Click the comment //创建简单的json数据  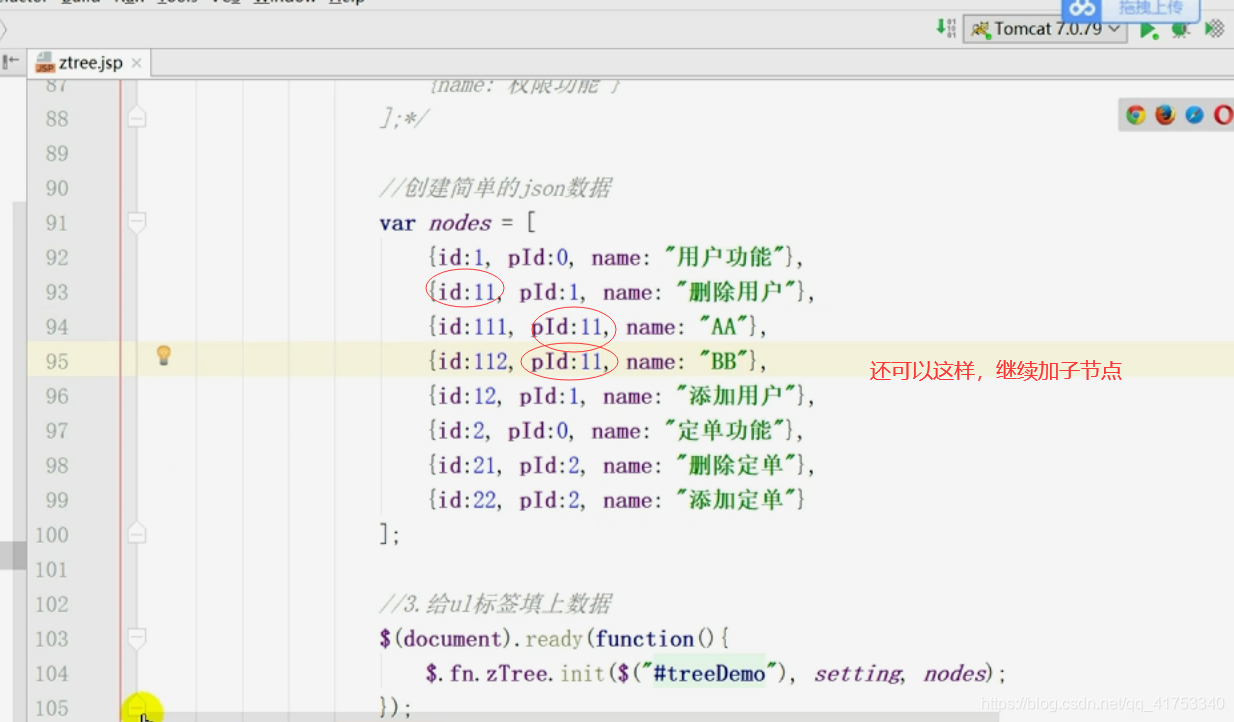pyautogui.click(x=495, y=188)
